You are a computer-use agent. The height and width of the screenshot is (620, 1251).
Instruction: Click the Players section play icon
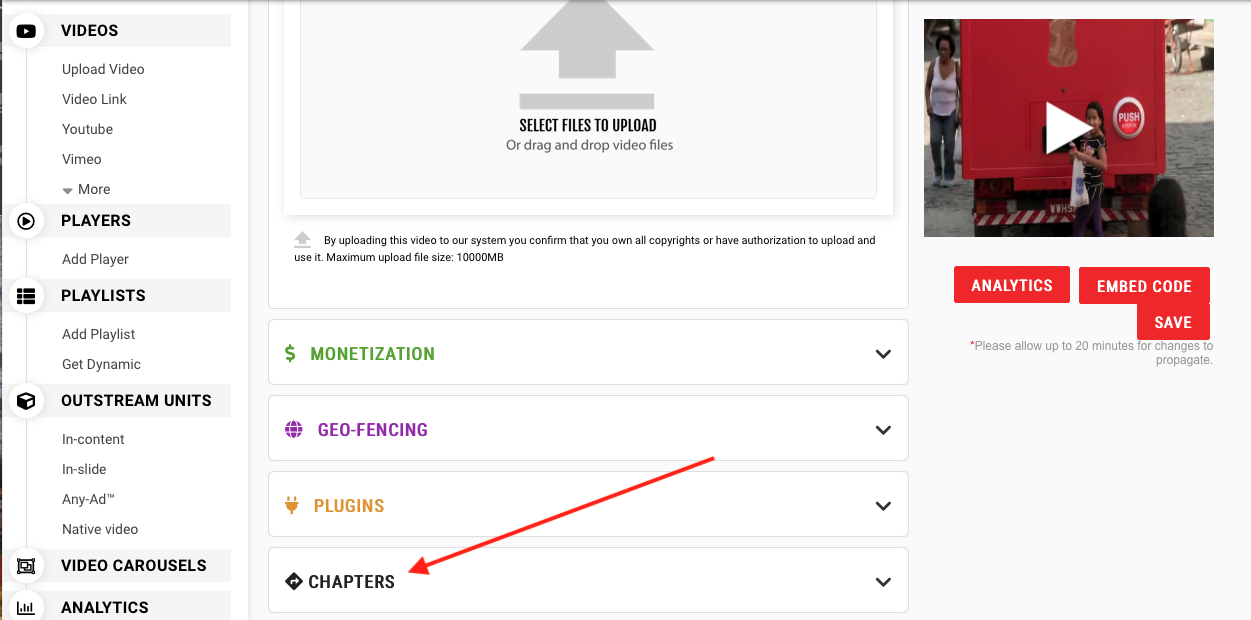[x=26, y=221]
